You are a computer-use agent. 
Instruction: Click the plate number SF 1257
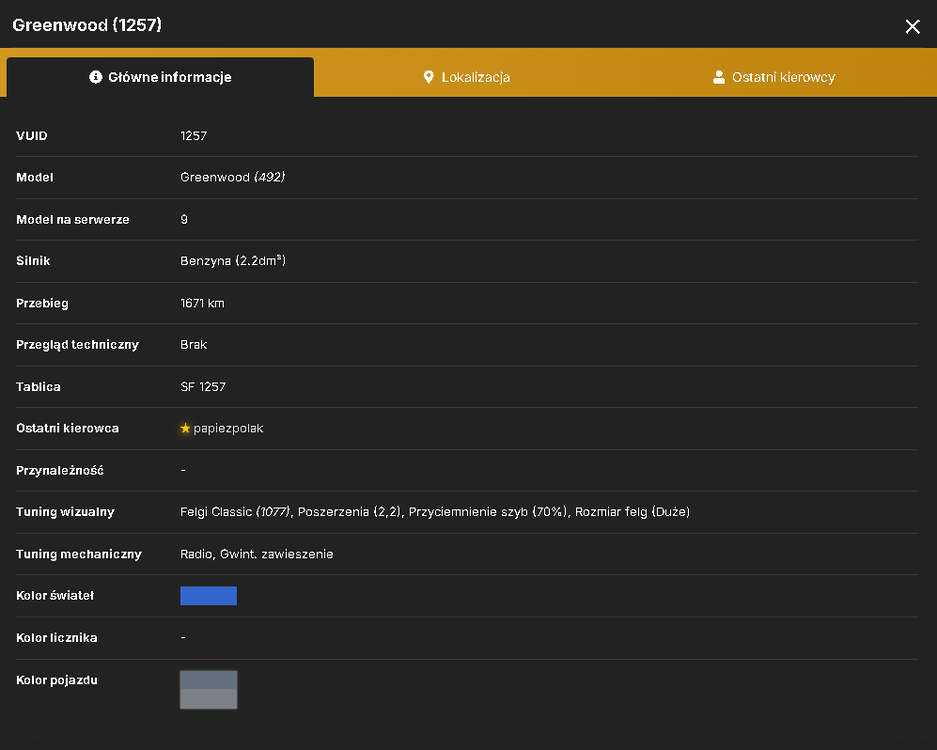point(203,387)
